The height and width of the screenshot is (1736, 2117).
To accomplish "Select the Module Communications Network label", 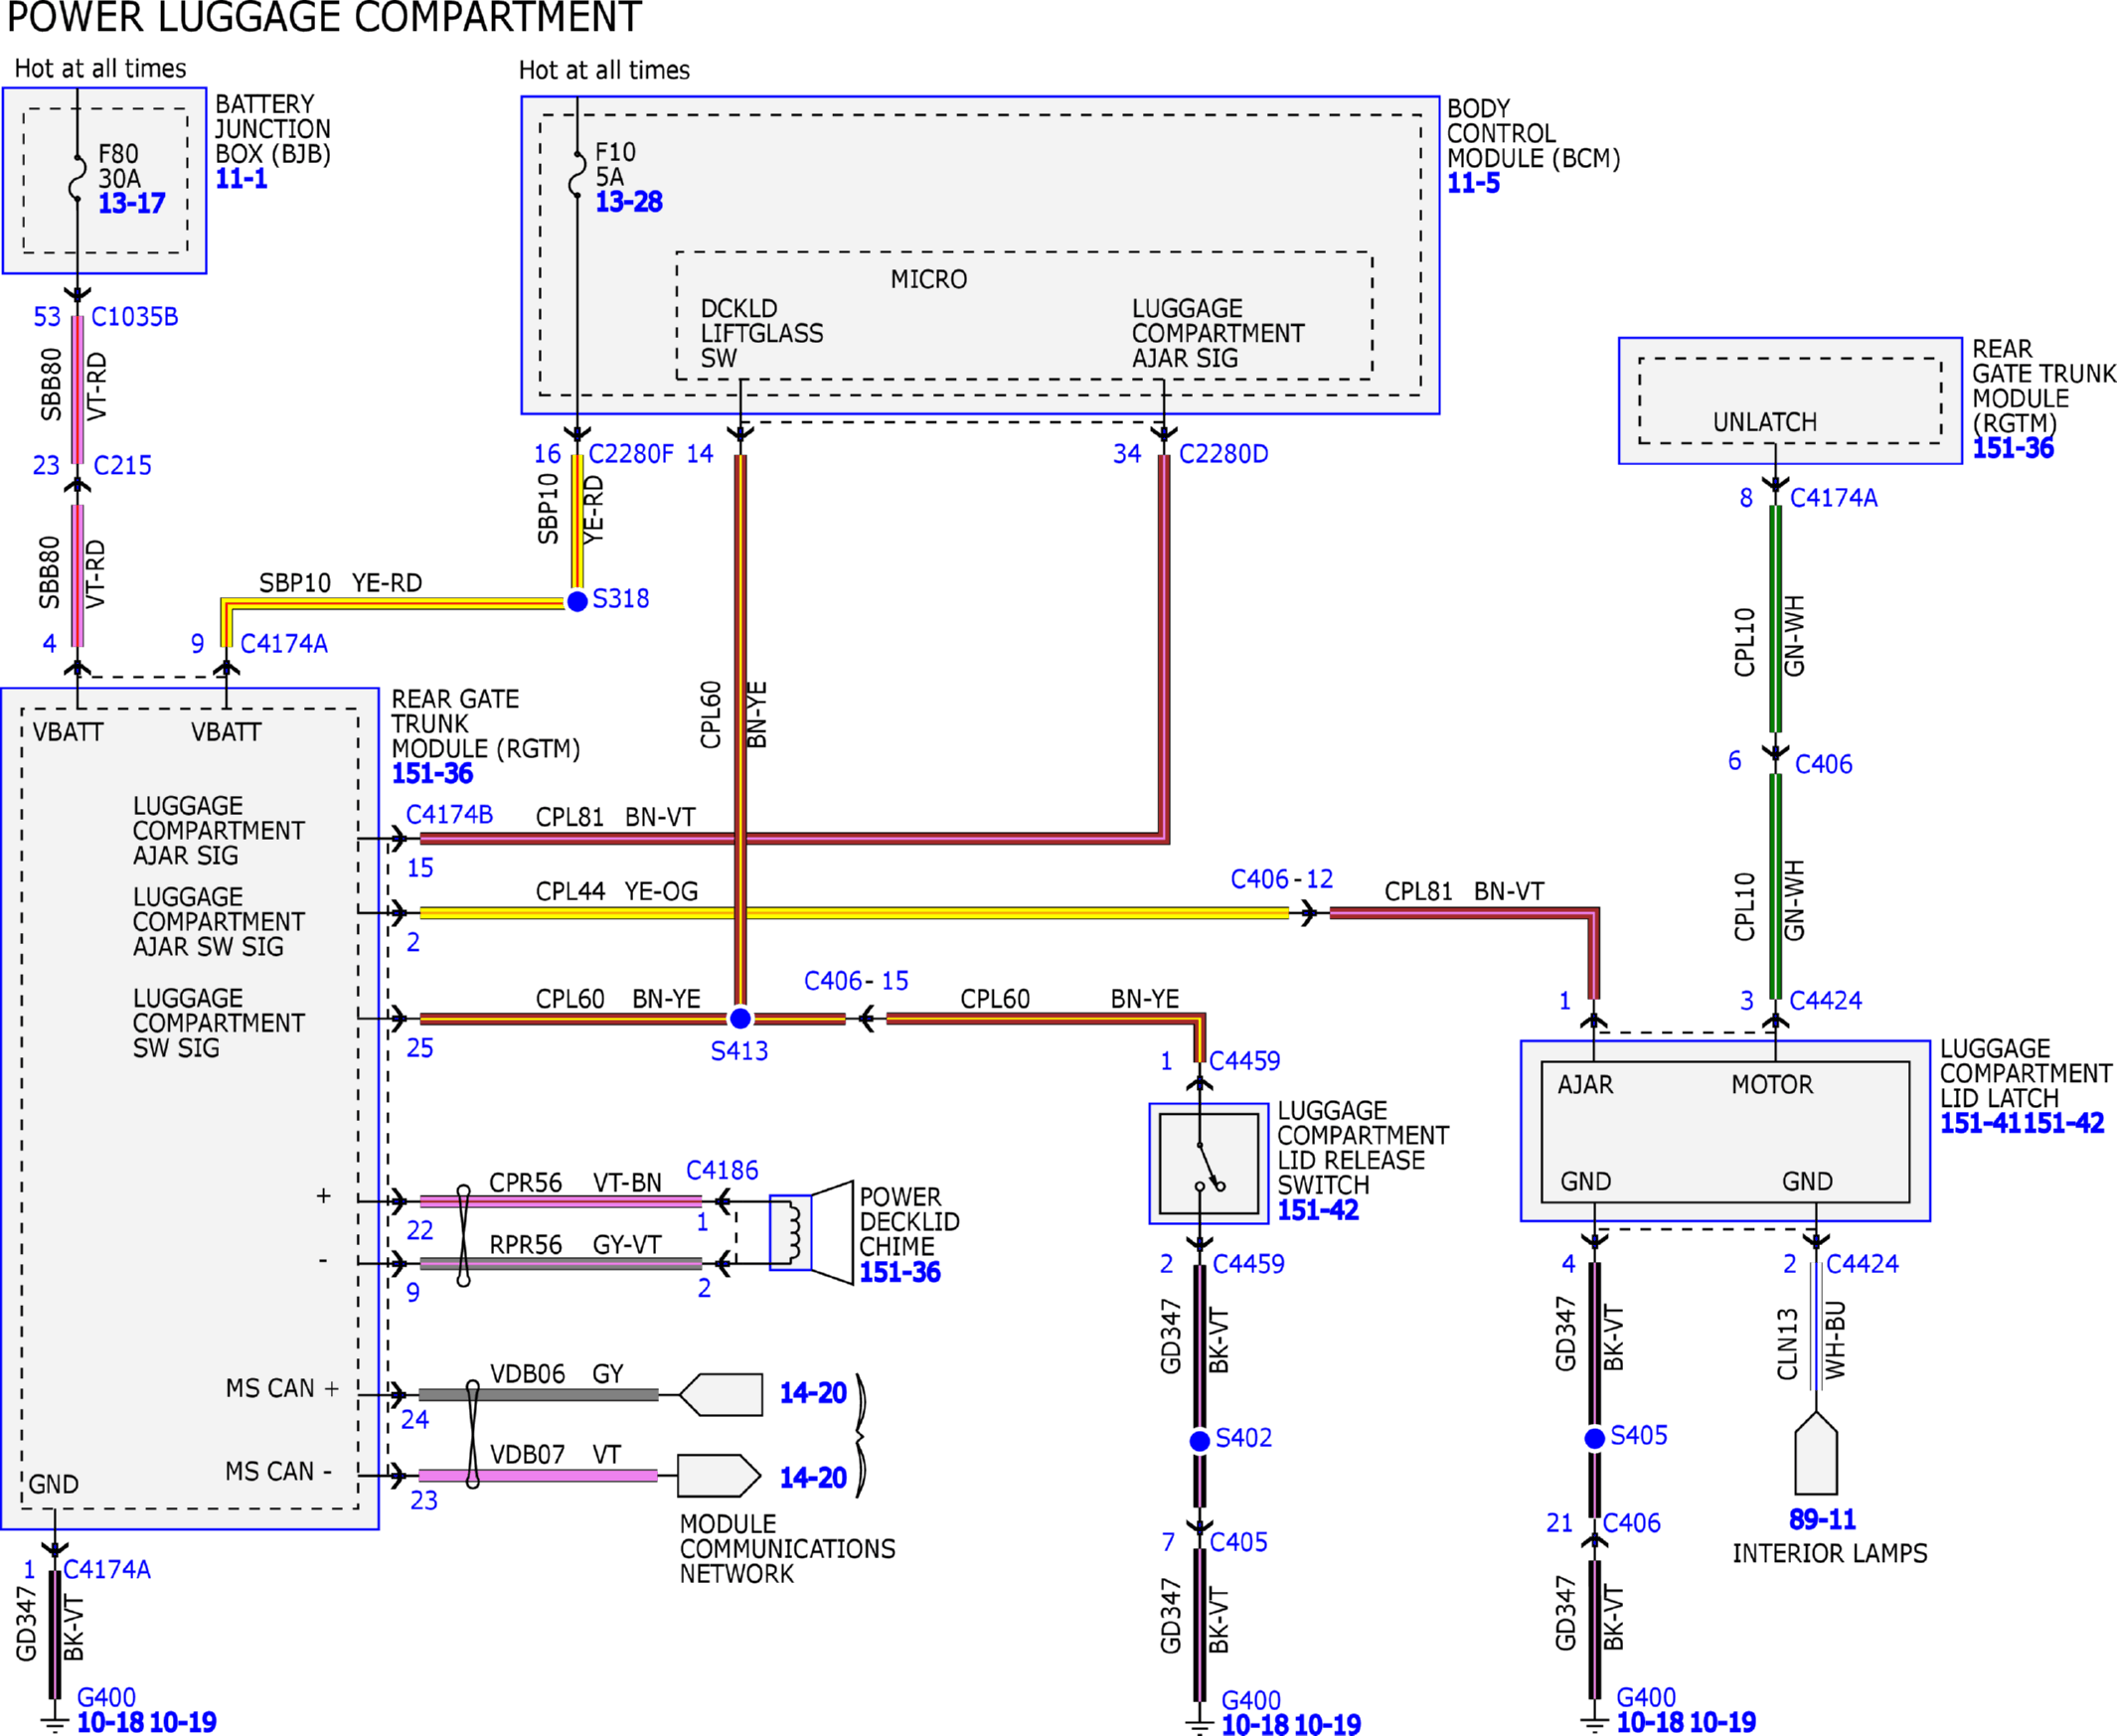I will tap(788, 1549).
